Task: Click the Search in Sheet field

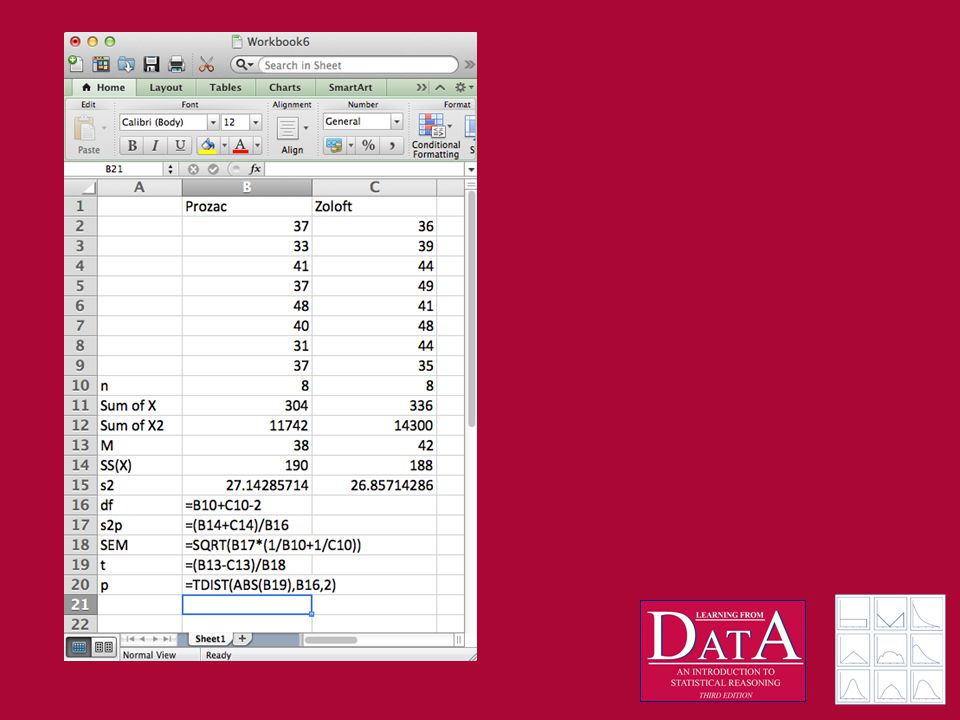Action: click(x=358, y=65)
